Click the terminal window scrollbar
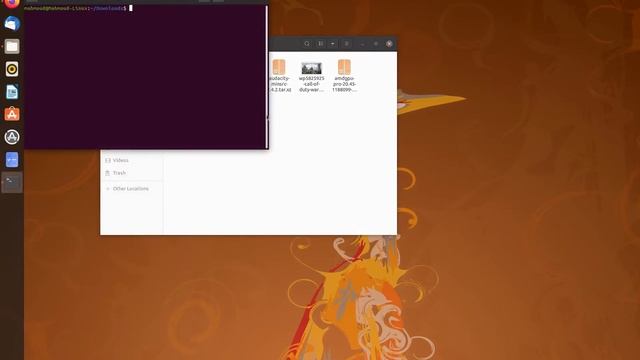The width and height of the screenshot is (640, 360). (x=267, y=77)
